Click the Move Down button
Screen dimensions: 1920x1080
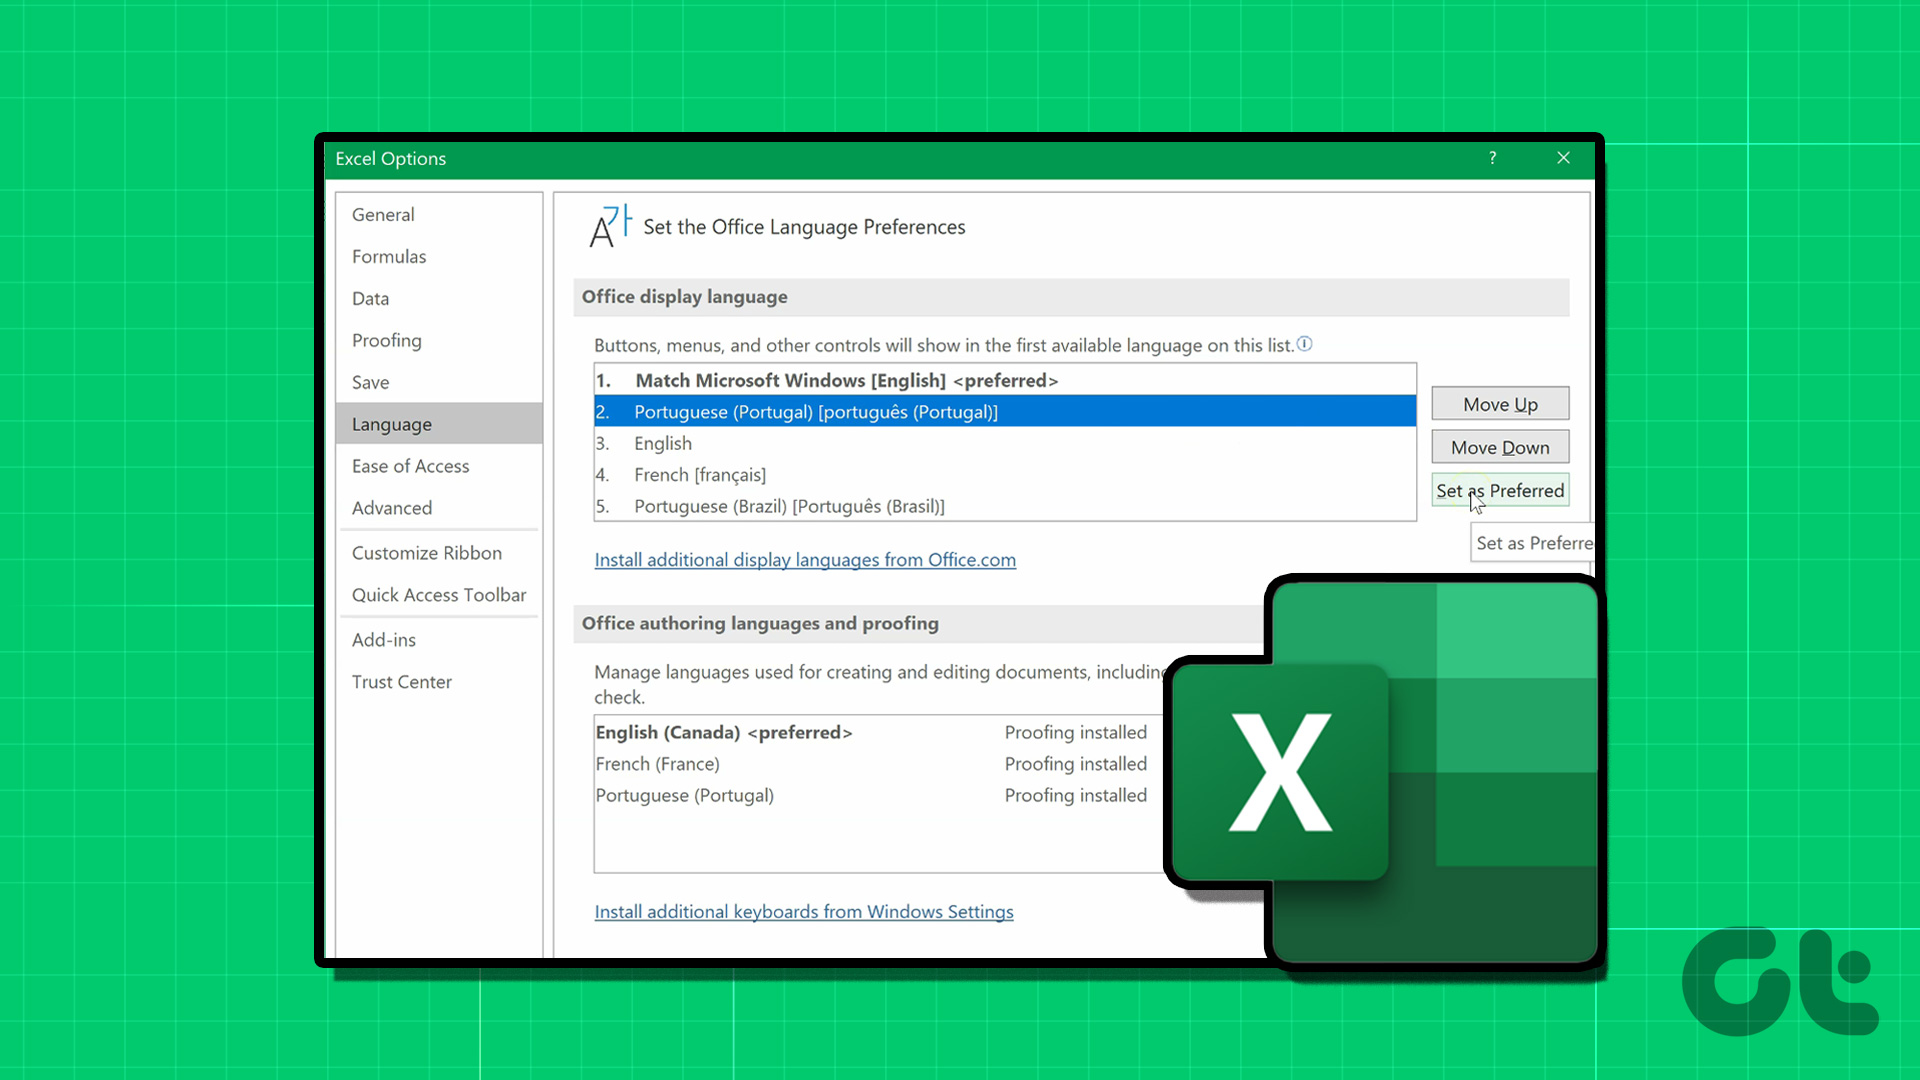[1500, 446]
